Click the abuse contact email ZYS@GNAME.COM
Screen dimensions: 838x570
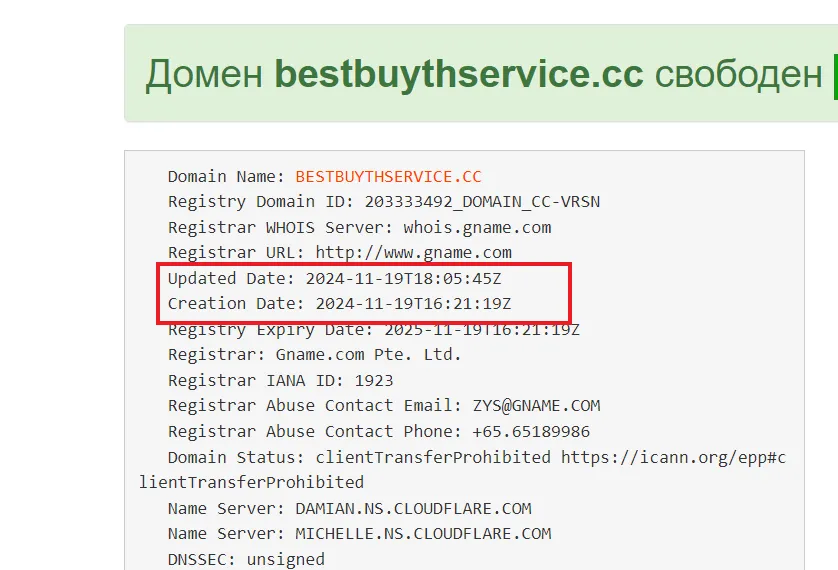pyautogui.click(x=537, y=406)
